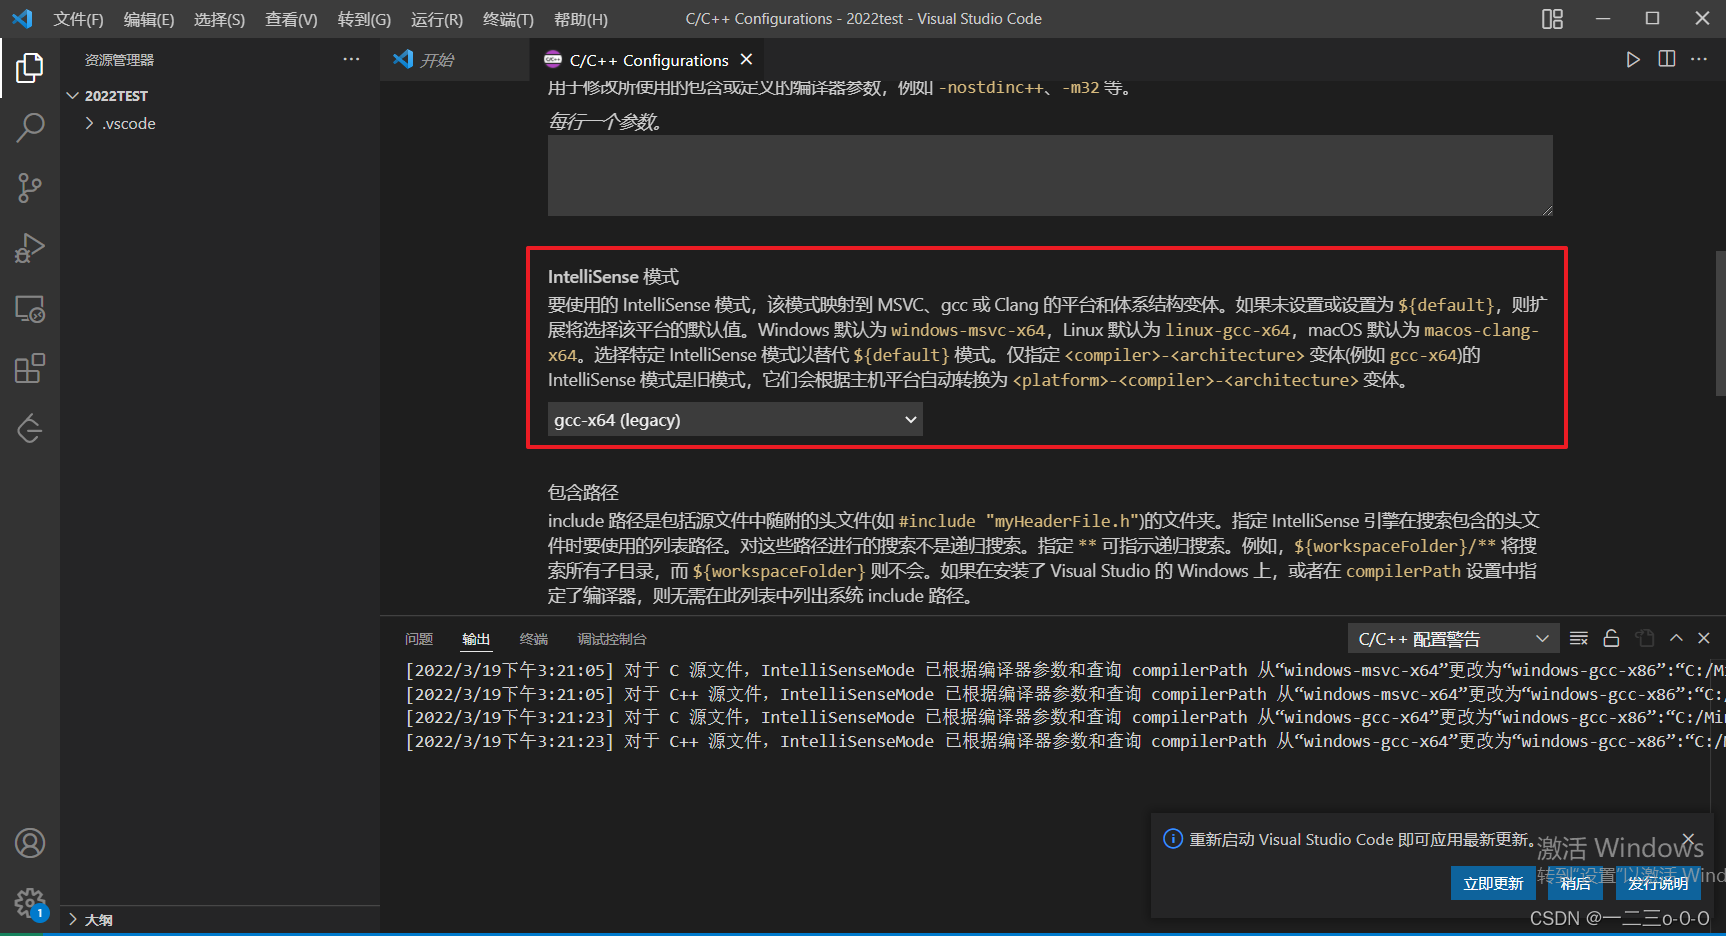Open the Search view
1726x936 pixels.
[29, 128]
